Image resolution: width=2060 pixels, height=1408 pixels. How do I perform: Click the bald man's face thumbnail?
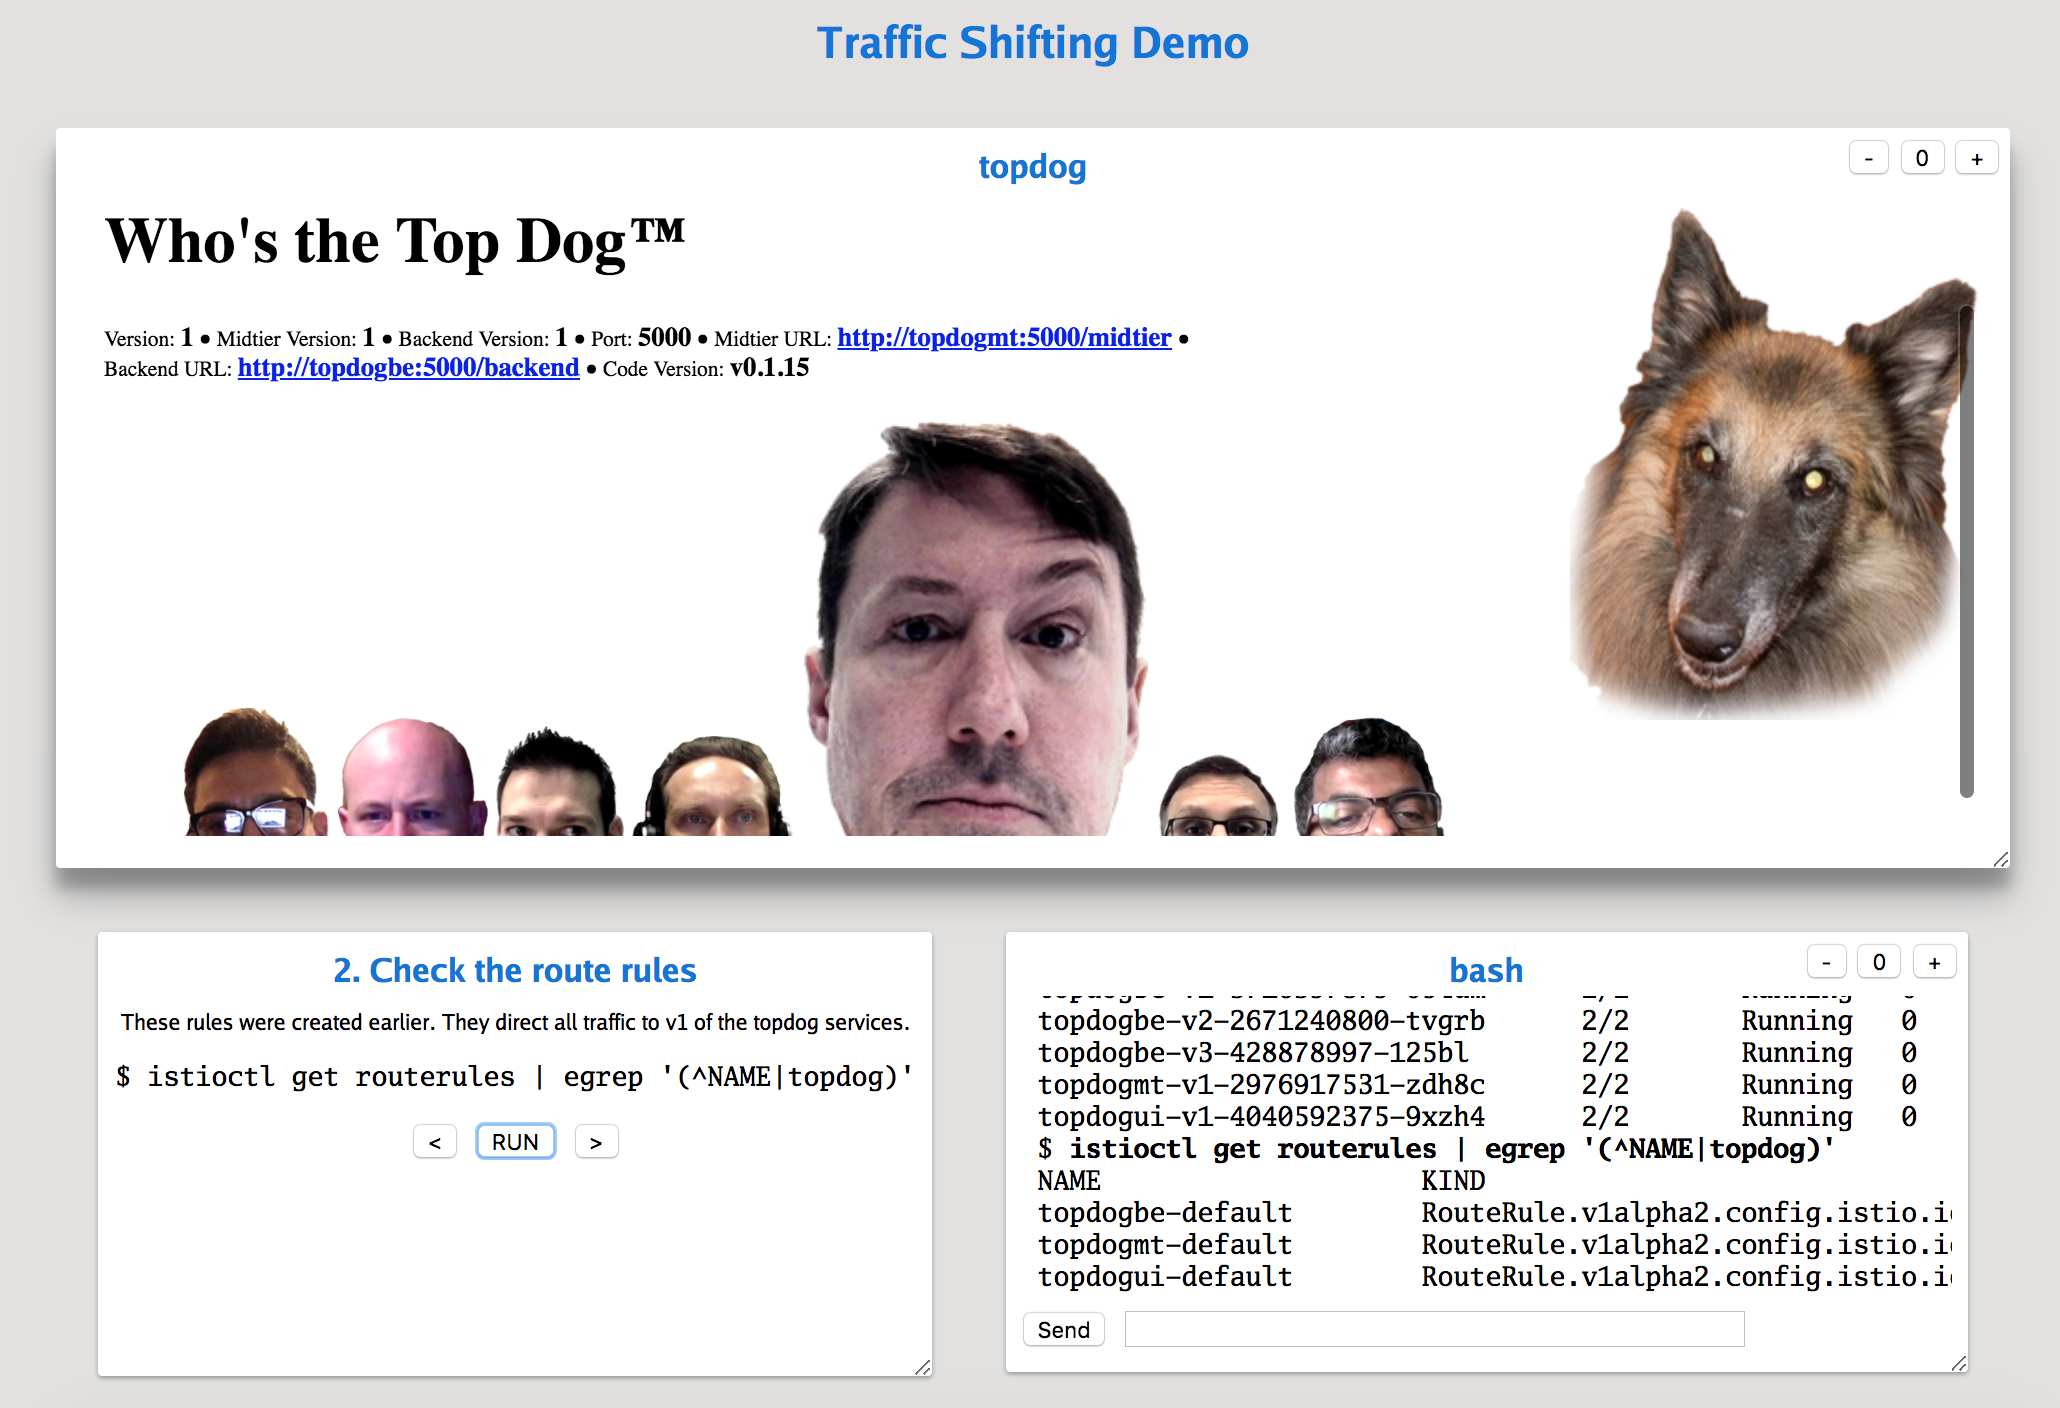point(408,780)
